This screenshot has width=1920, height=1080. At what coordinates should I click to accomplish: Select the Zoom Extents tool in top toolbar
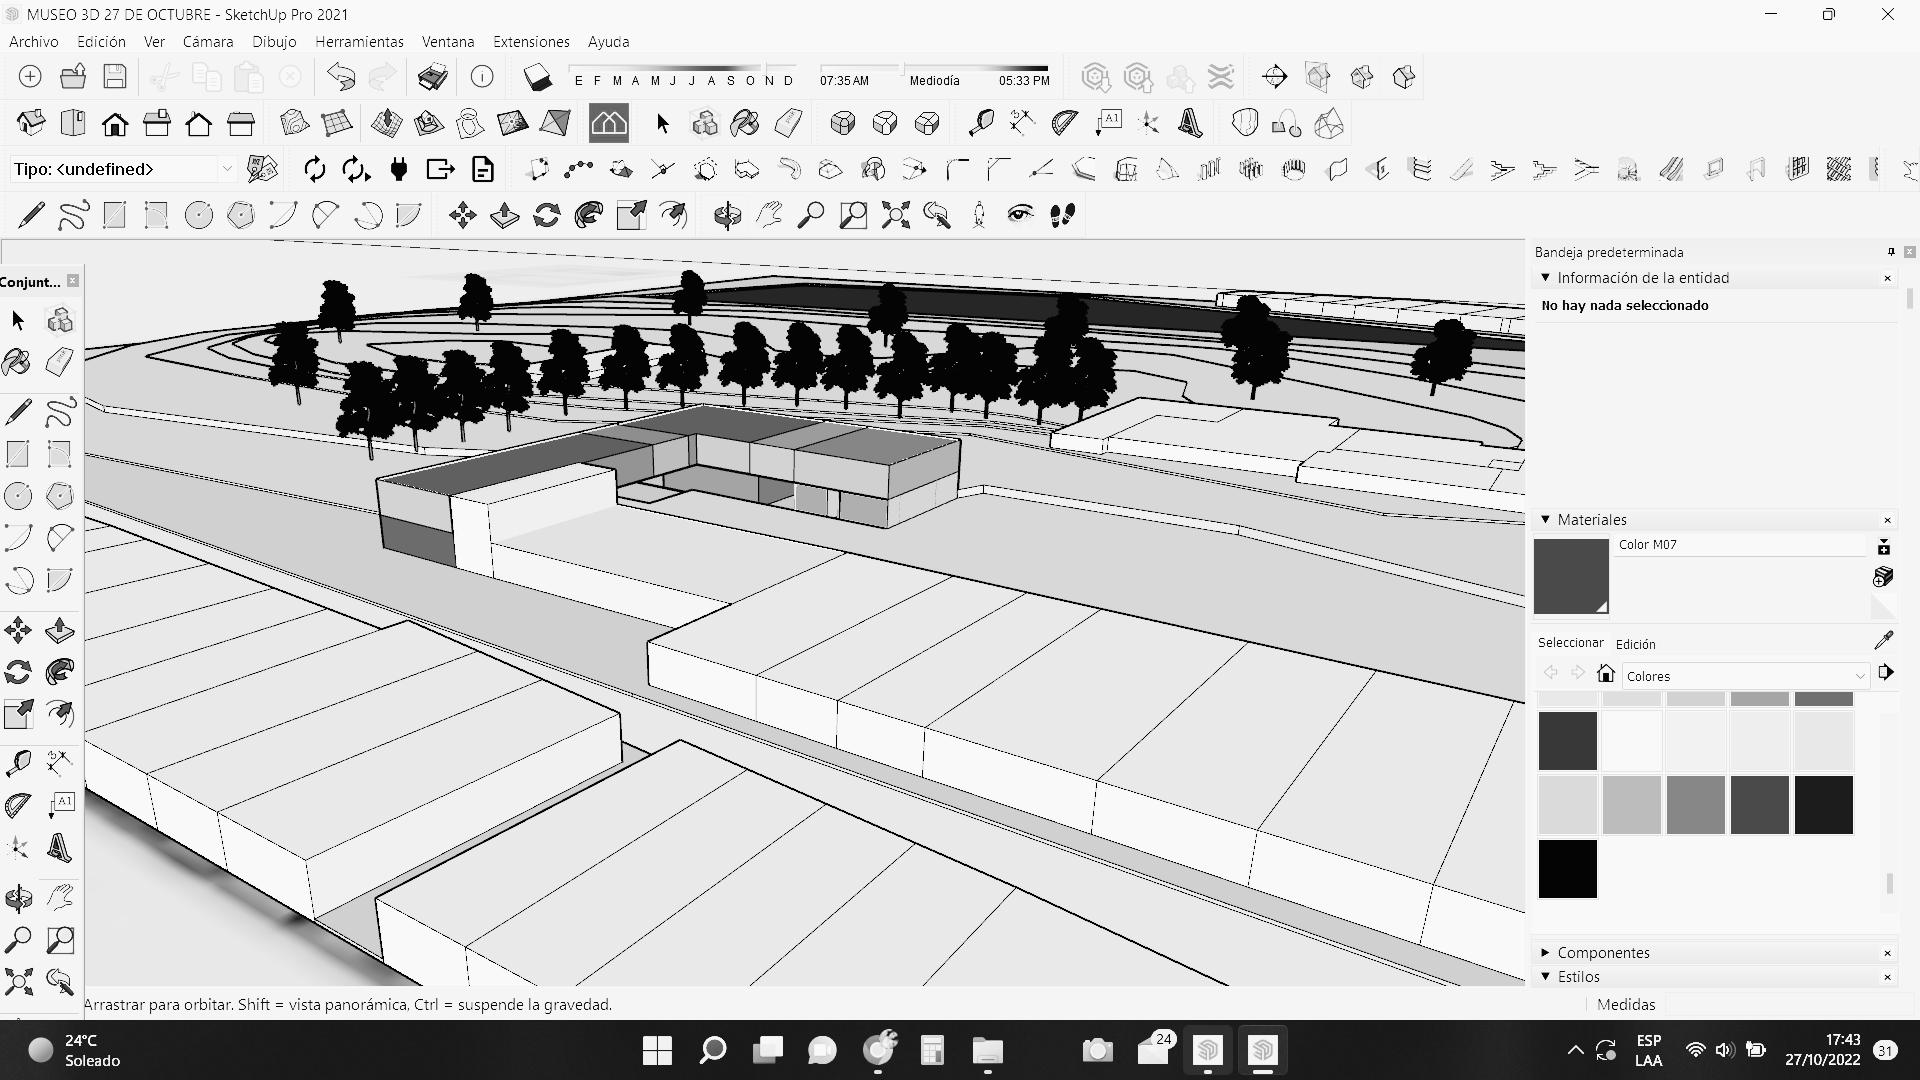point(895,215)
